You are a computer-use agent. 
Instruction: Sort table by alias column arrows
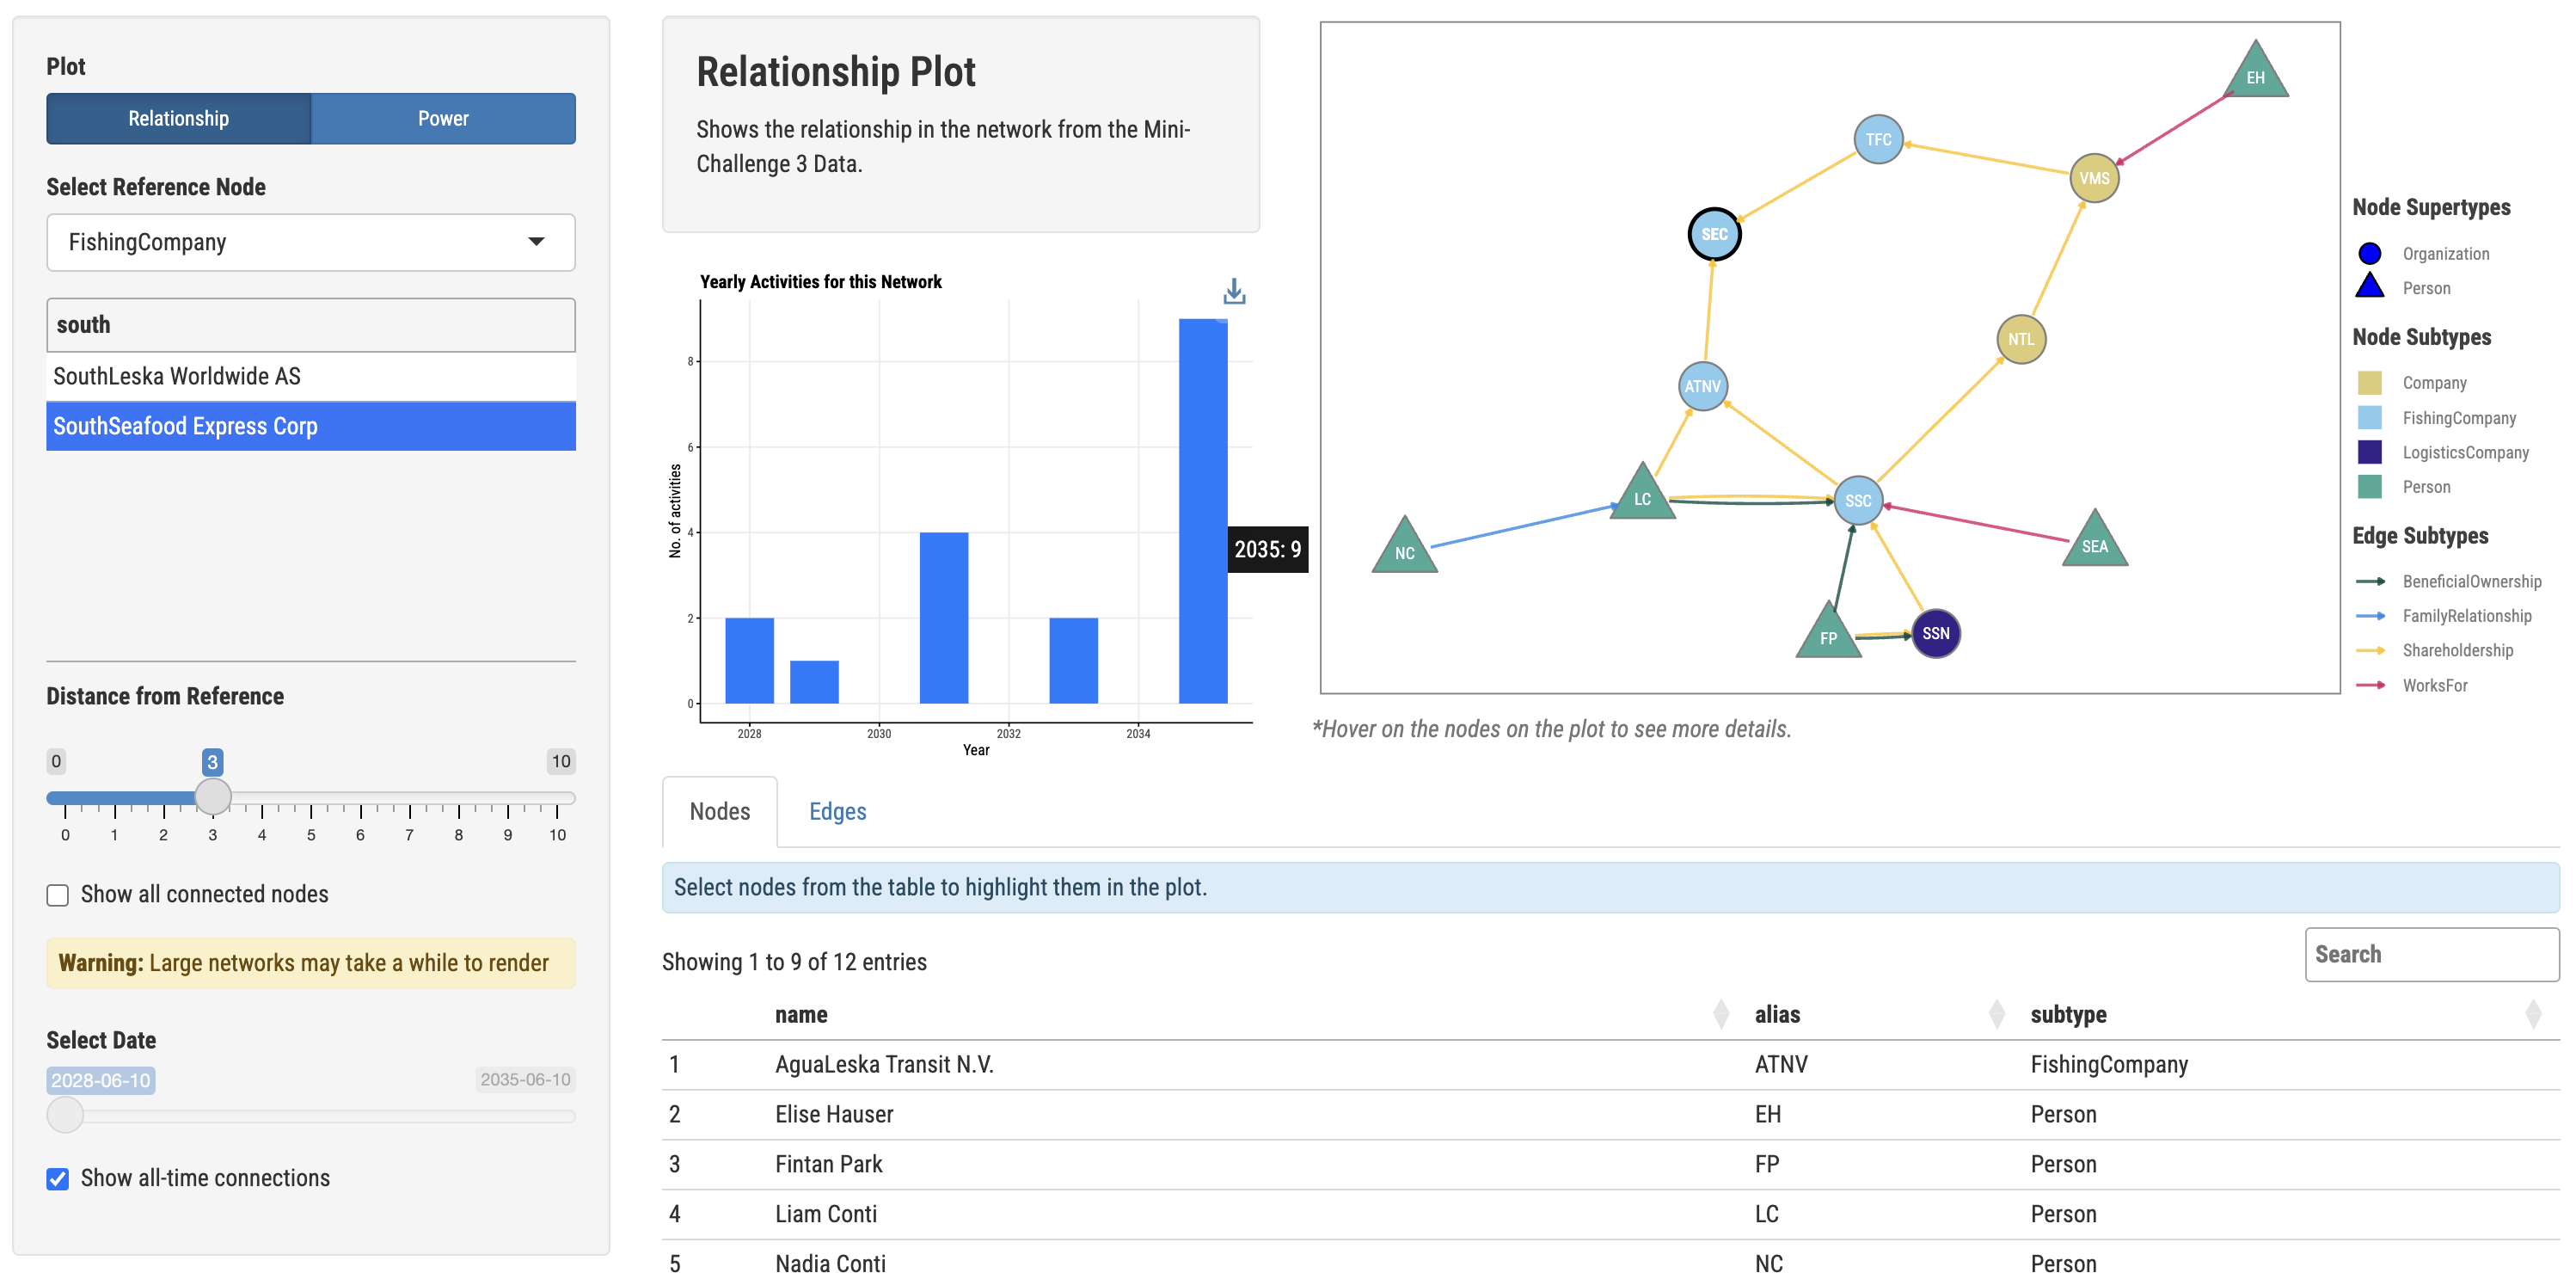click(x=1996, y=1014)
